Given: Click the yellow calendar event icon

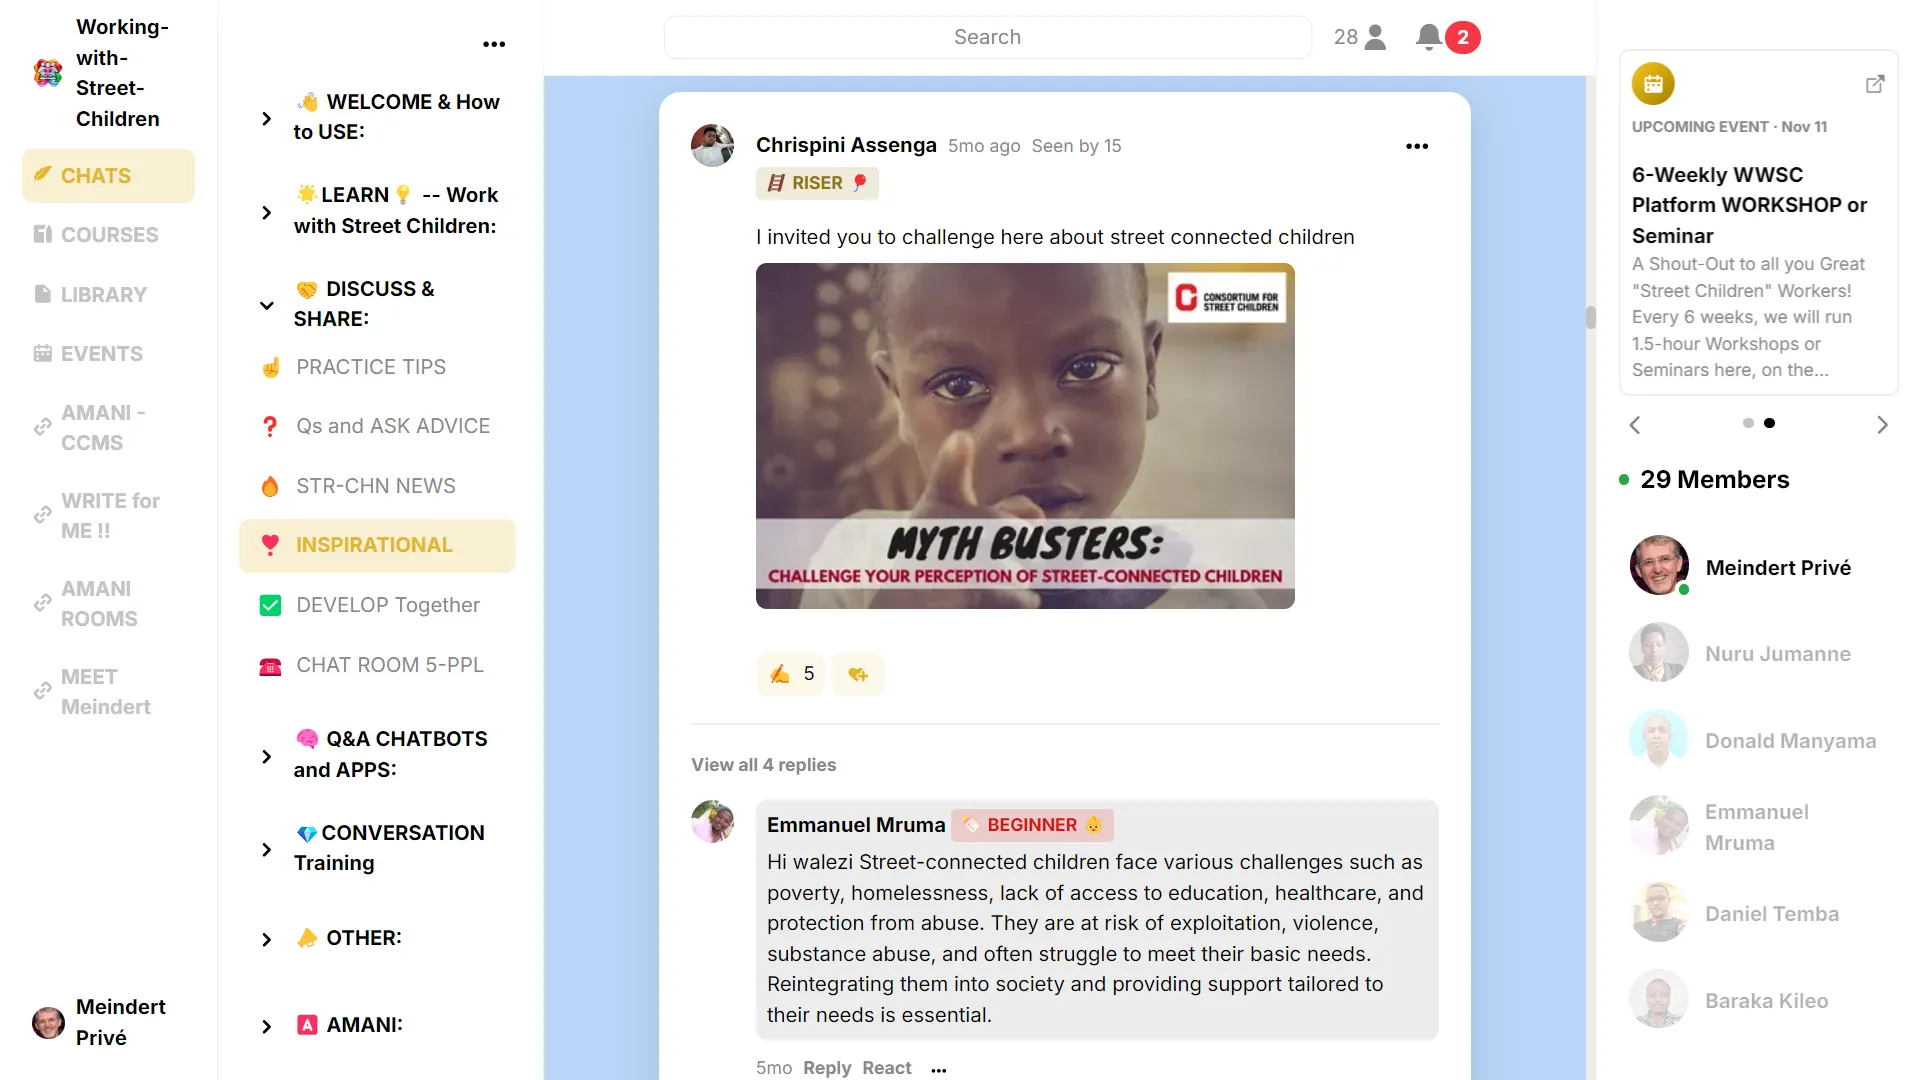Looking at the screenshot, I should 1653,84.
